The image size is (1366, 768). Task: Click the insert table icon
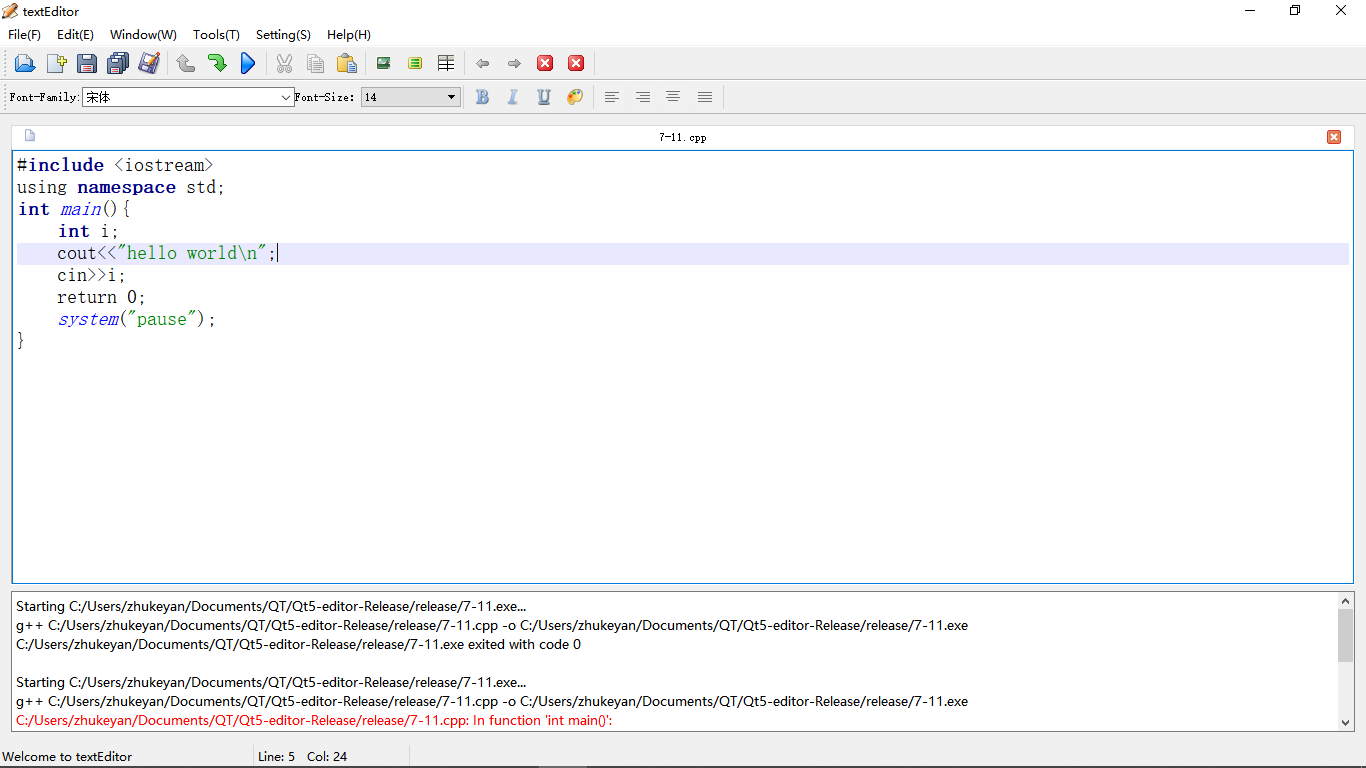pyautogui.click(x=446, y=63)
